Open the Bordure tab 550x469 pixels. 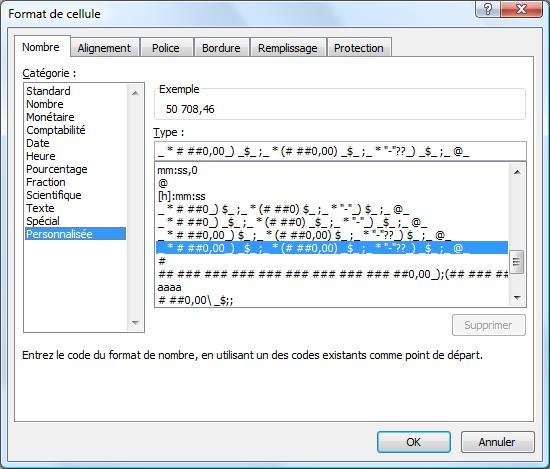coord(221,48)
